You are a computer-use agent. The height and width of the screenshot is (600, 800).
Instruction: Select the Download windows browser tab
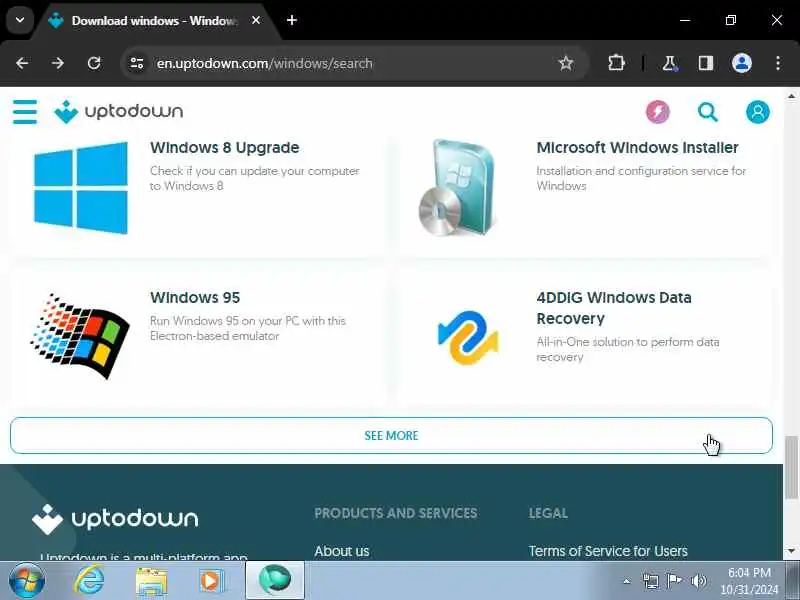(x=156, y=21)
